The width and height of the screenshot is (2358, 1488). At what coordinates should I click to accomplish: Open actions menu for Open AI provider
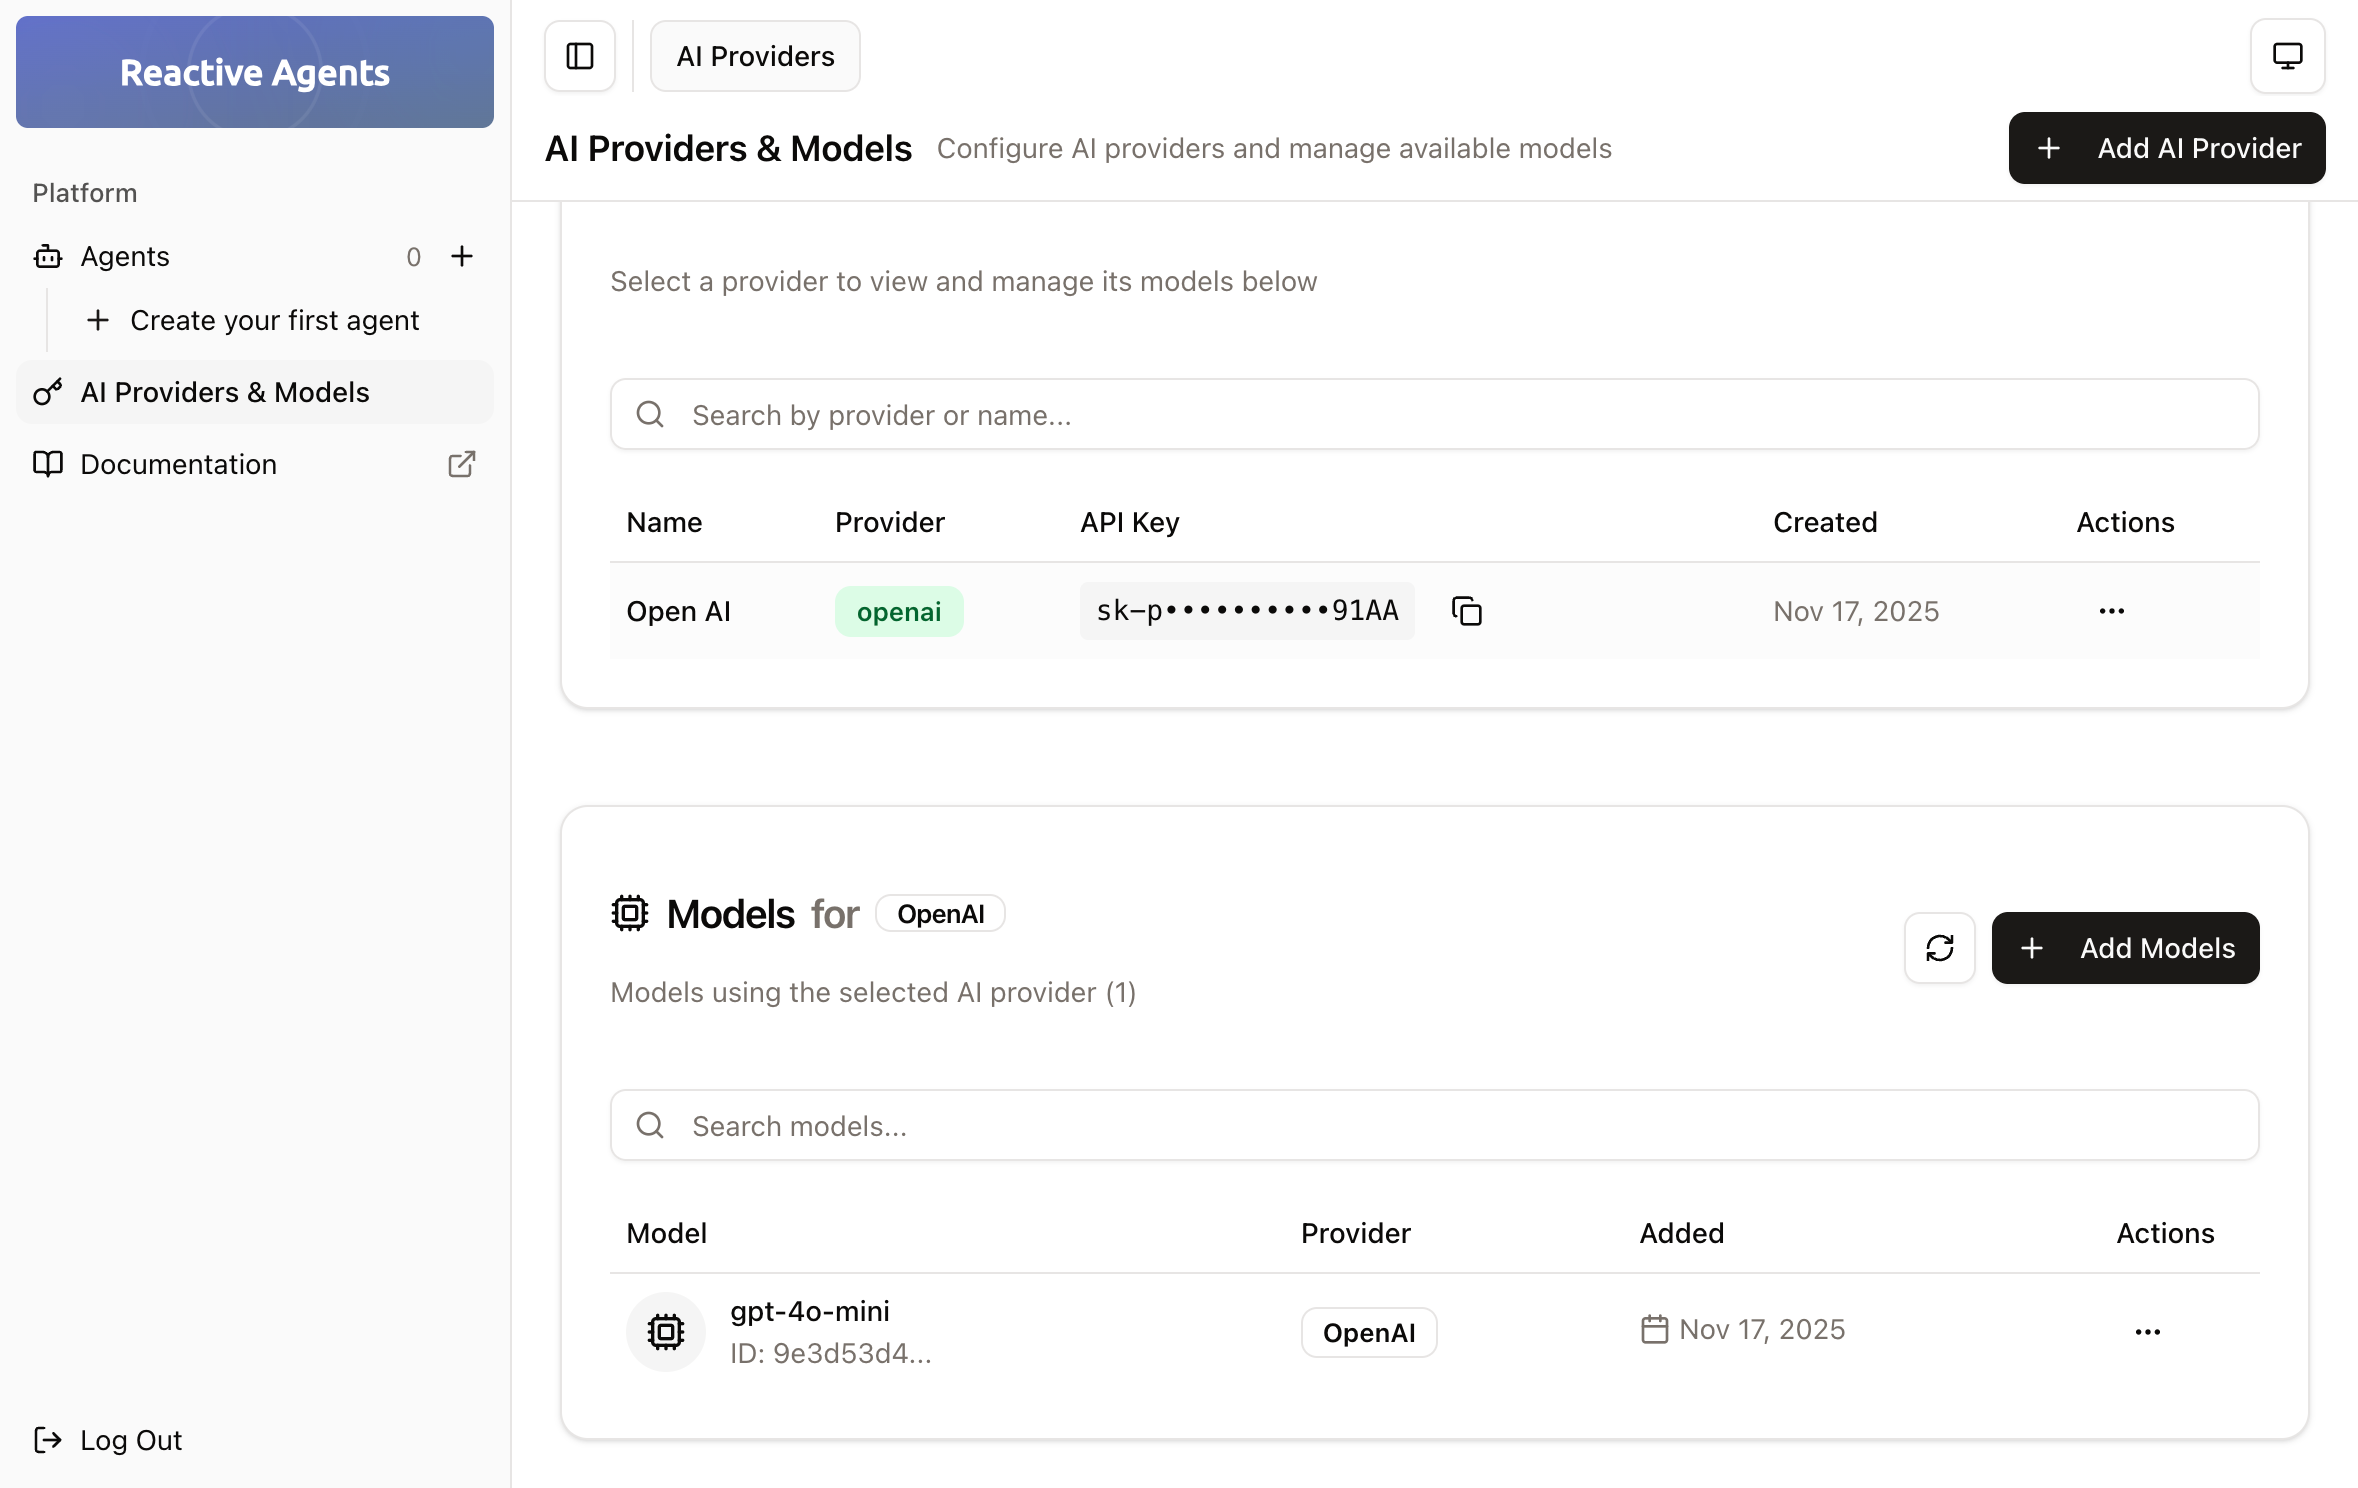tap(2110, 610)
